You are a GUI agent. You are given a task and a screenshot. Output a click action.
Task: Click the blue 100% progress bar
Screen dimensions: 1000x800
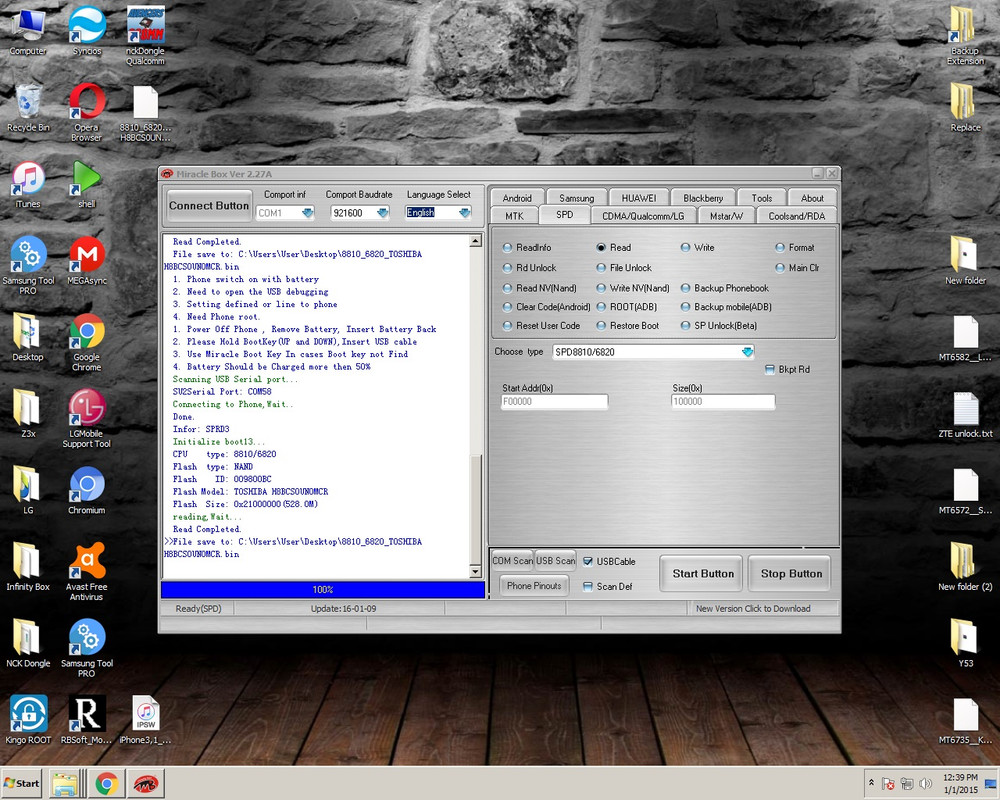click(x=323, y=589)
